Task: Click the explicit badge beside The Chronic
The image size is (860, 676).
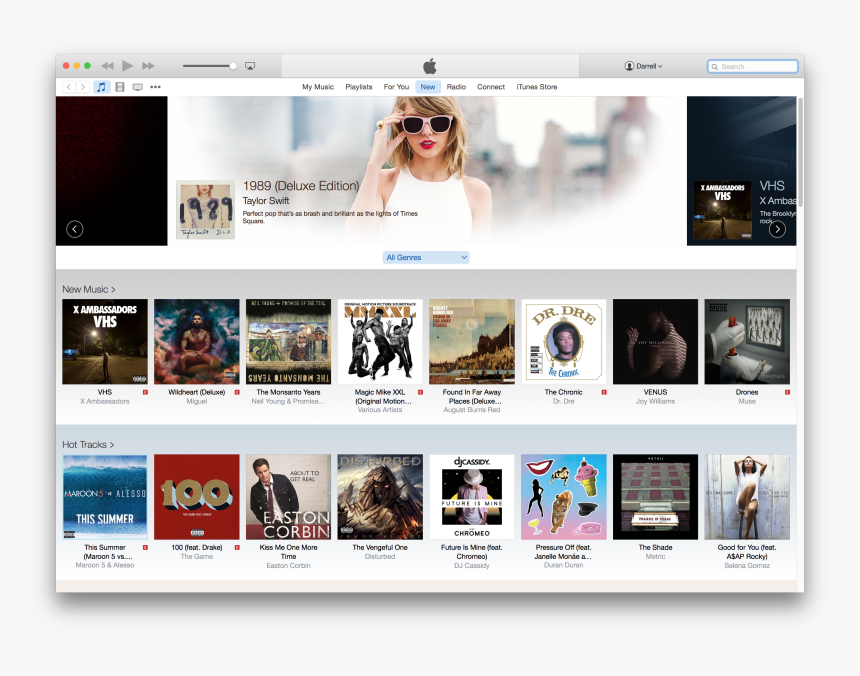Action: point(604,392)
